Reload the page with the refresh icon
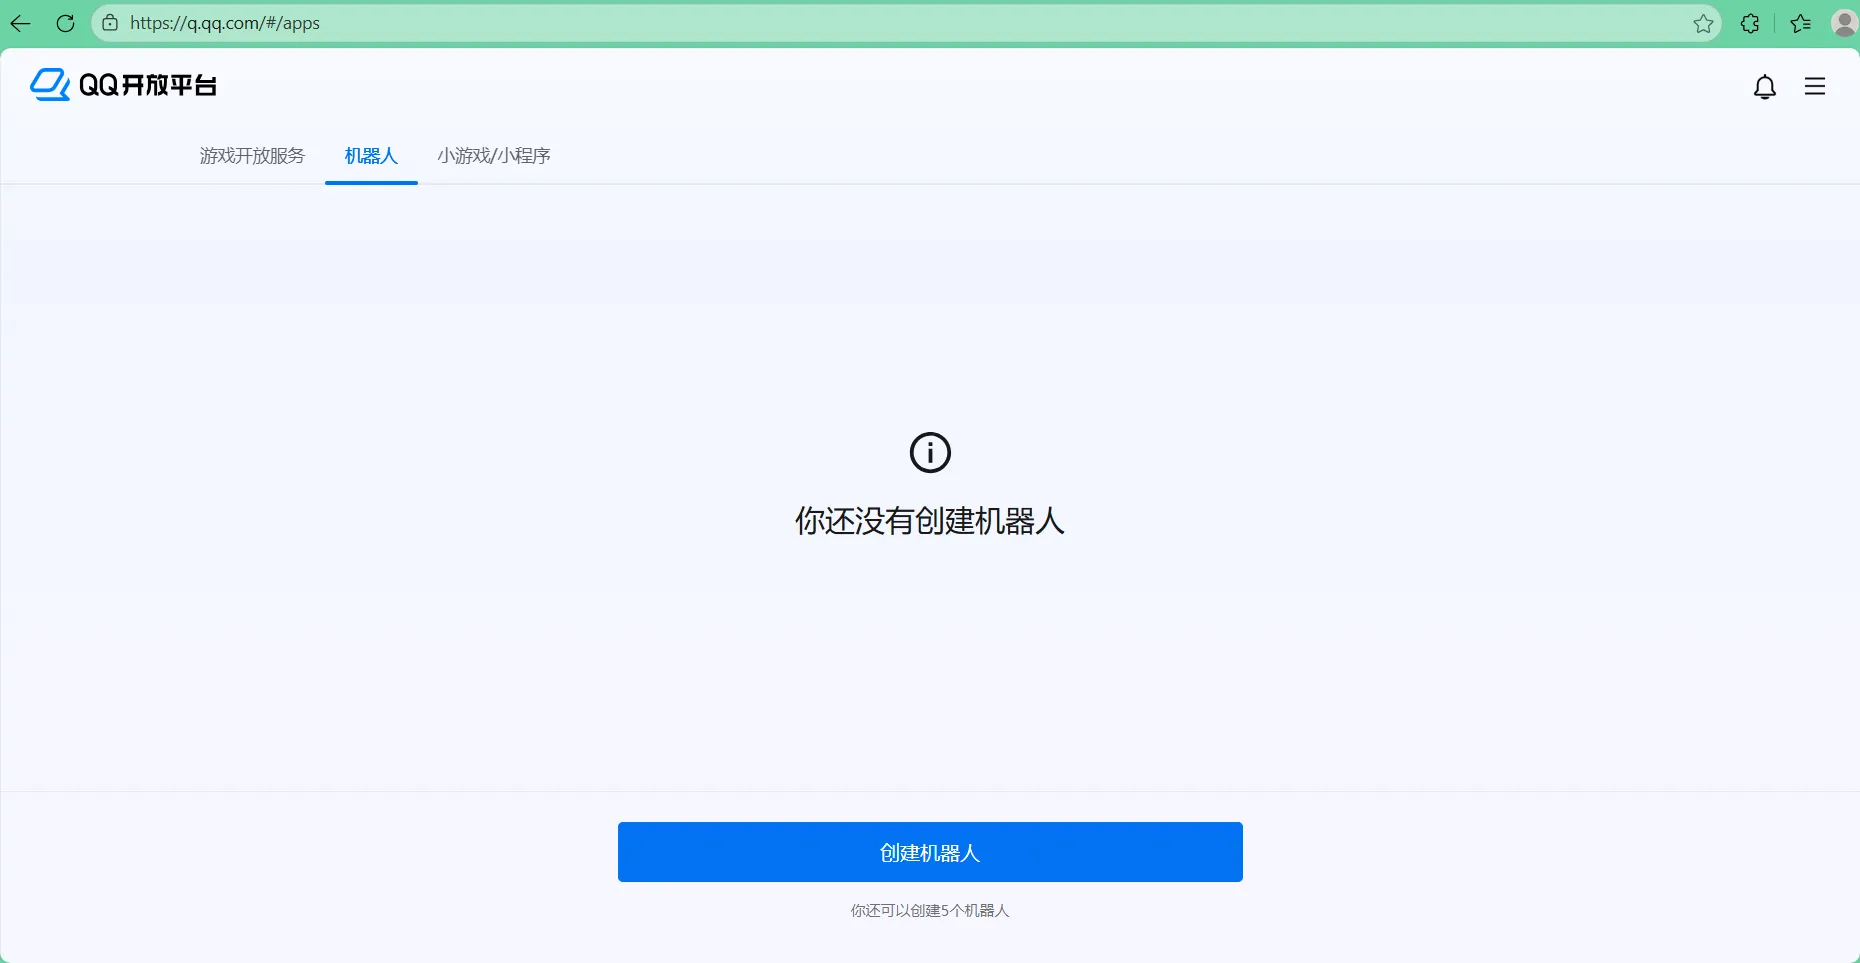1860x963 pixels. [x=65, y=23]
